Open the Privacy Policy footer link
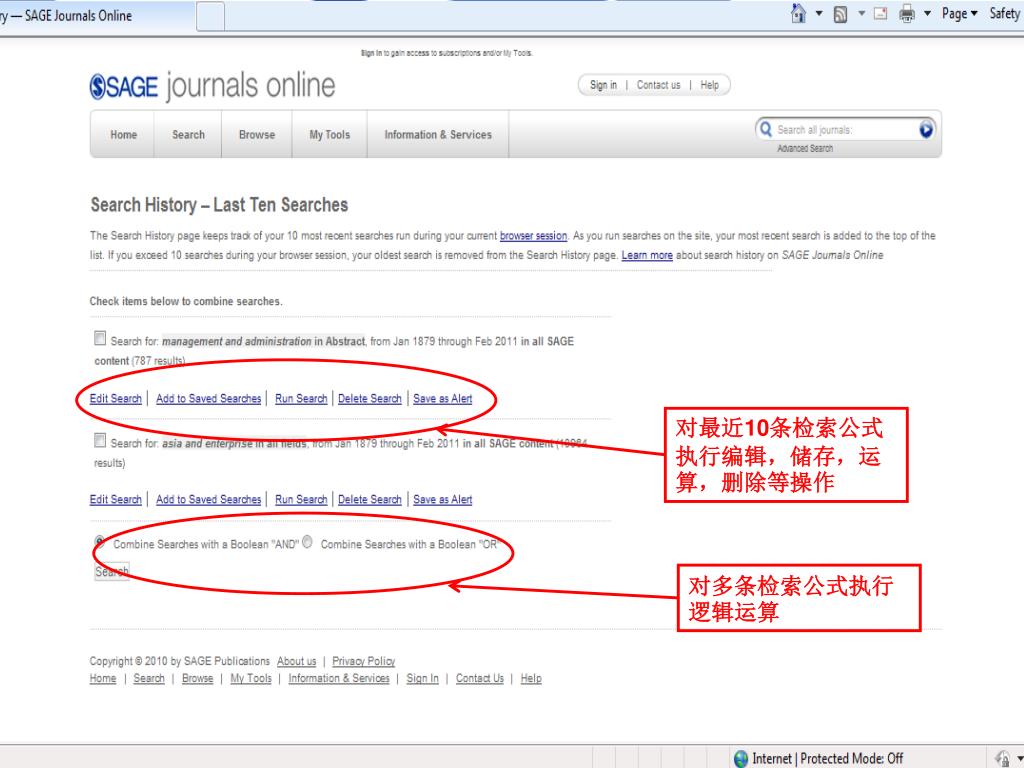This screenshot has width=1024, height=768. (x=364, y=661)
